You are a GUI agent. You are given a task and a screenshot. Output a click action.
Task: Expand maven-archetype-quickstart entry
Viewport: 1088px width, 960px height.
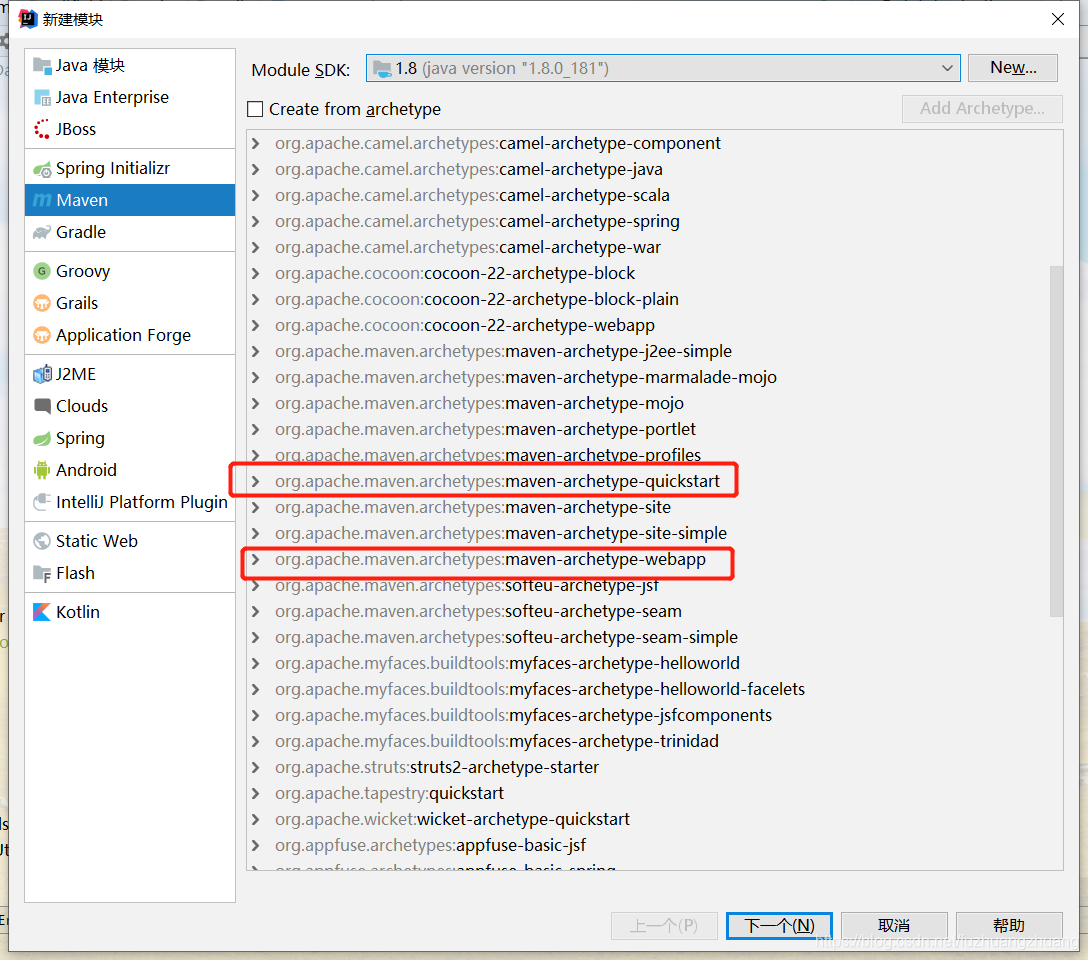(256, 481)
